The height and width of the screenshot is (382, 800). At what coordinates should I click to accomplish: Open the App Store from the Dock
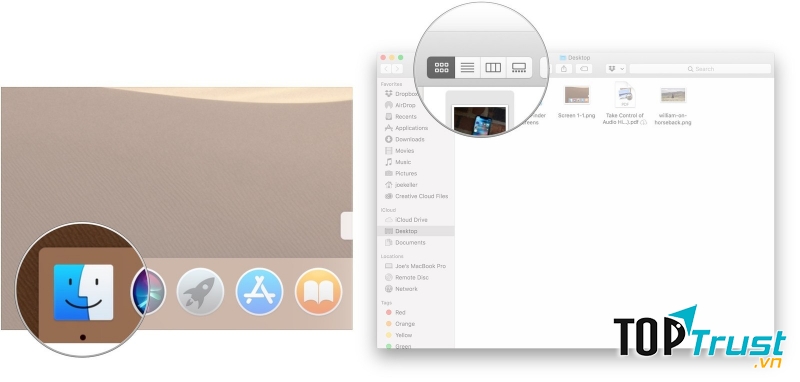259,292
